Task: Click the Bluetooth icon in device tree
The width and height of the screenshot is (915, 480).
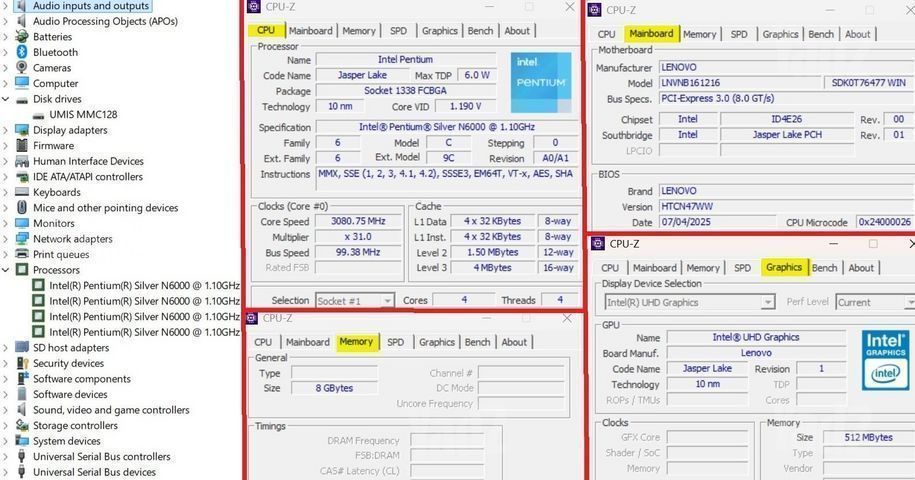Action: point(22,52)
